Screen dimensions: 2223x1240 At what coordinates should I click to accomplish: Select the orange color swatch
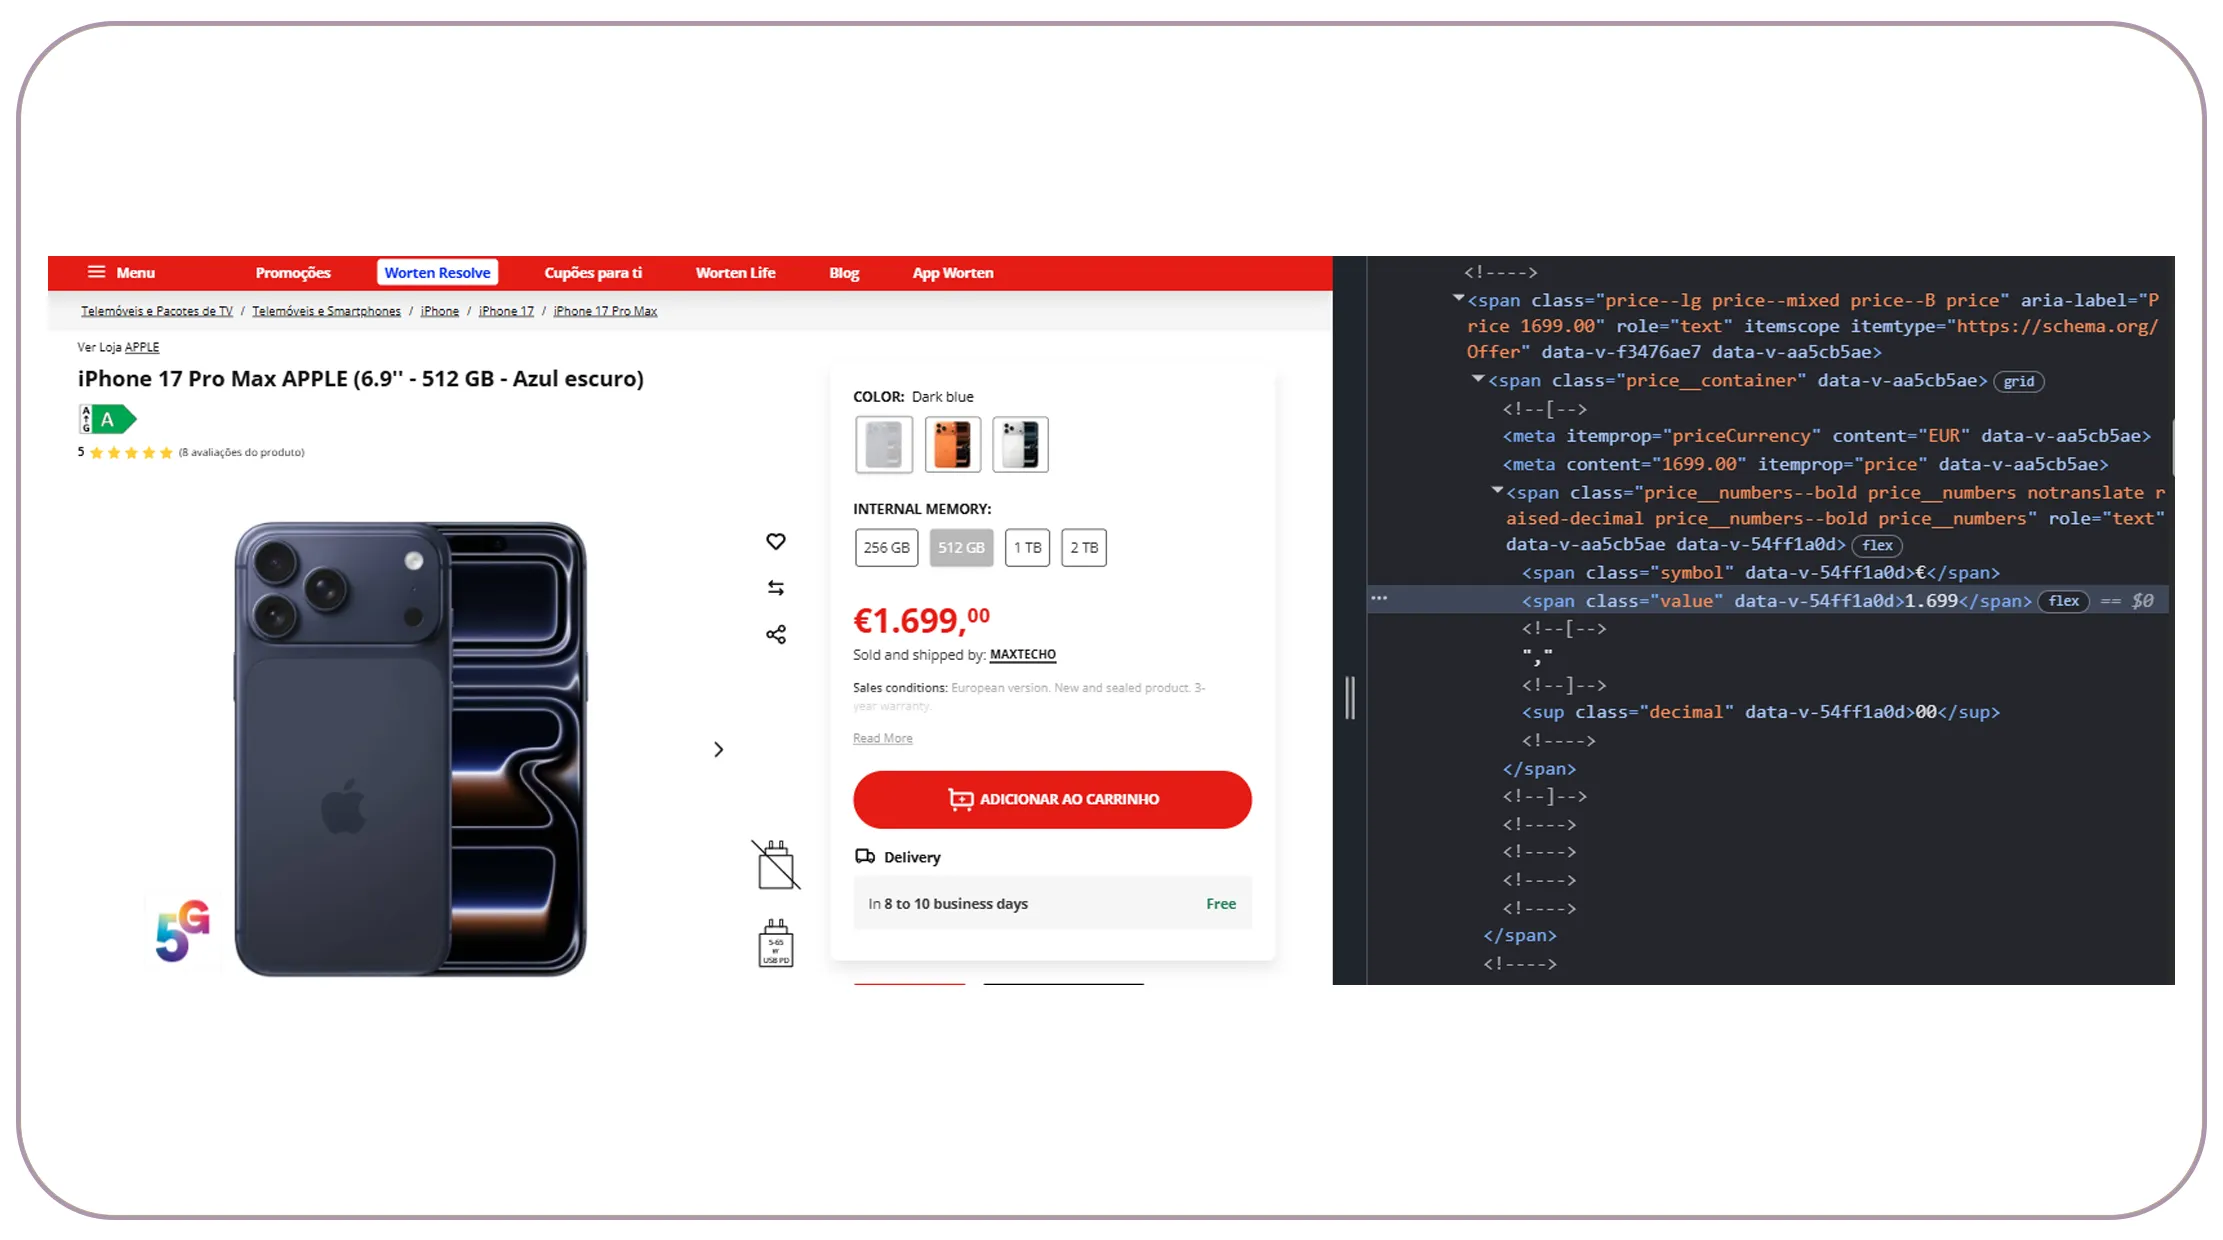tap(951, 444)
